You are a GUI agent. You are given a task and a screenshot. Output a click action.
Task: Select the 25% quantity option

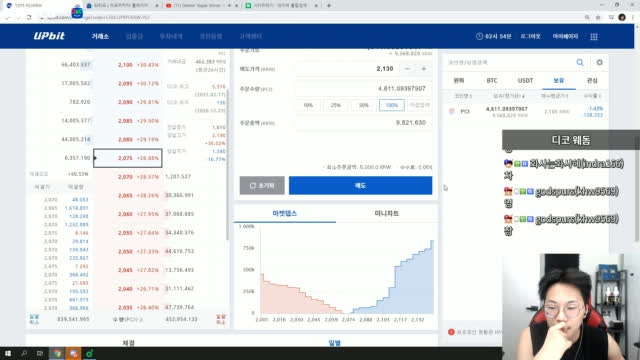coord(336,105)
